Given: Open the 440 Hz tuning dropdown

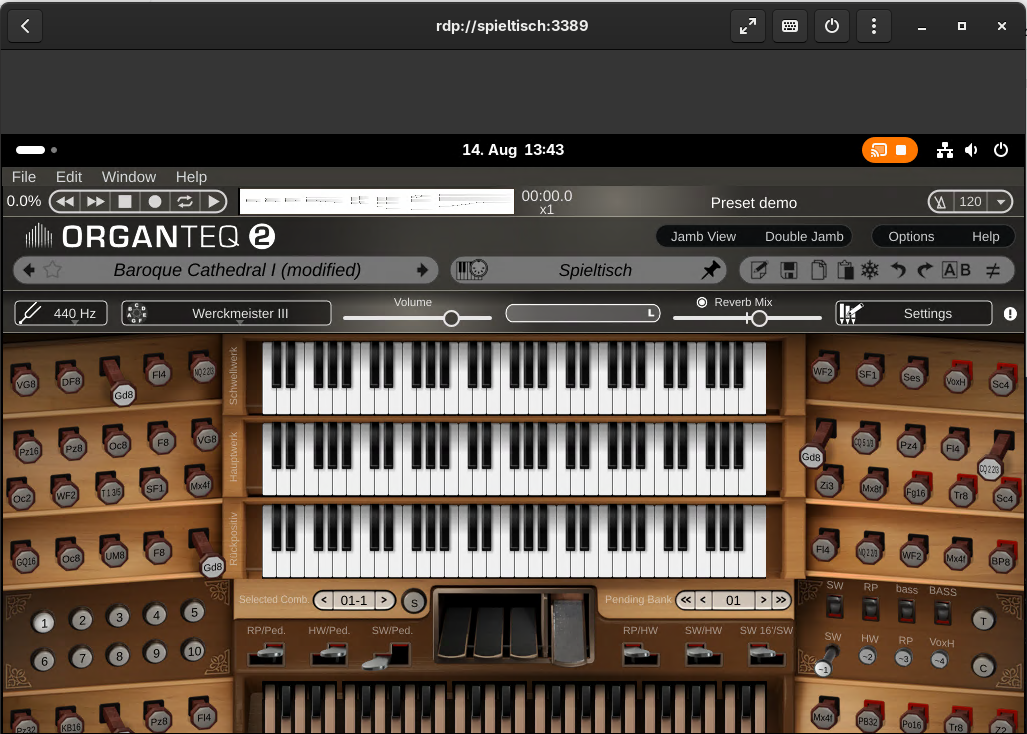Looking at the screenshot, I should [61, 314].
